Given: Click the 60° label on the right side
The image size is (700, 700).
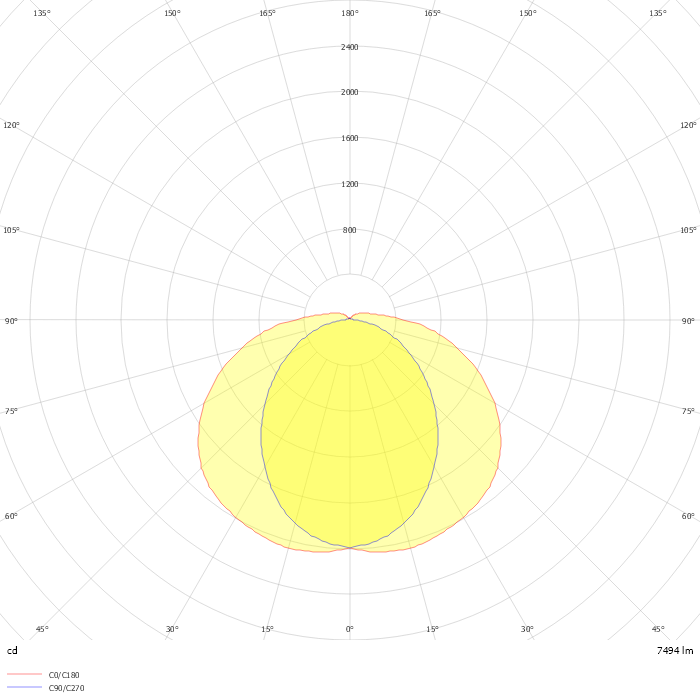Looking at the screenshot, I should click(x=688, y=516).
